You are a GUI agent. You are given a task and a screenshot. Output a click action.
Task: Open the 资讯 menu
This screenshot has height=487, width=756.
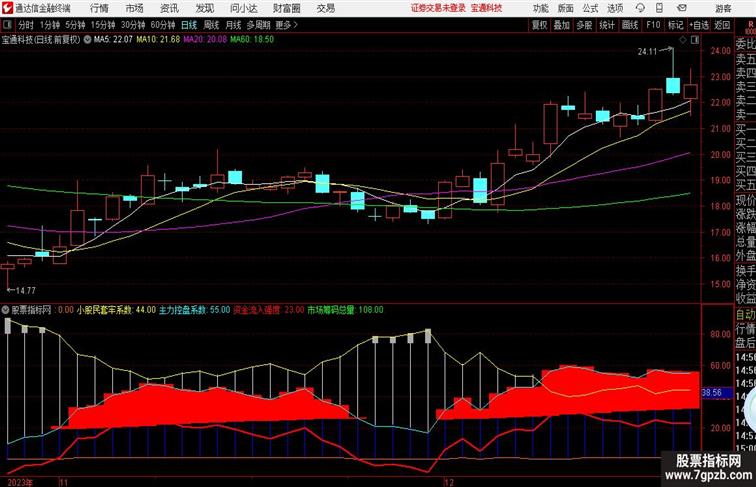coord(169,8)
